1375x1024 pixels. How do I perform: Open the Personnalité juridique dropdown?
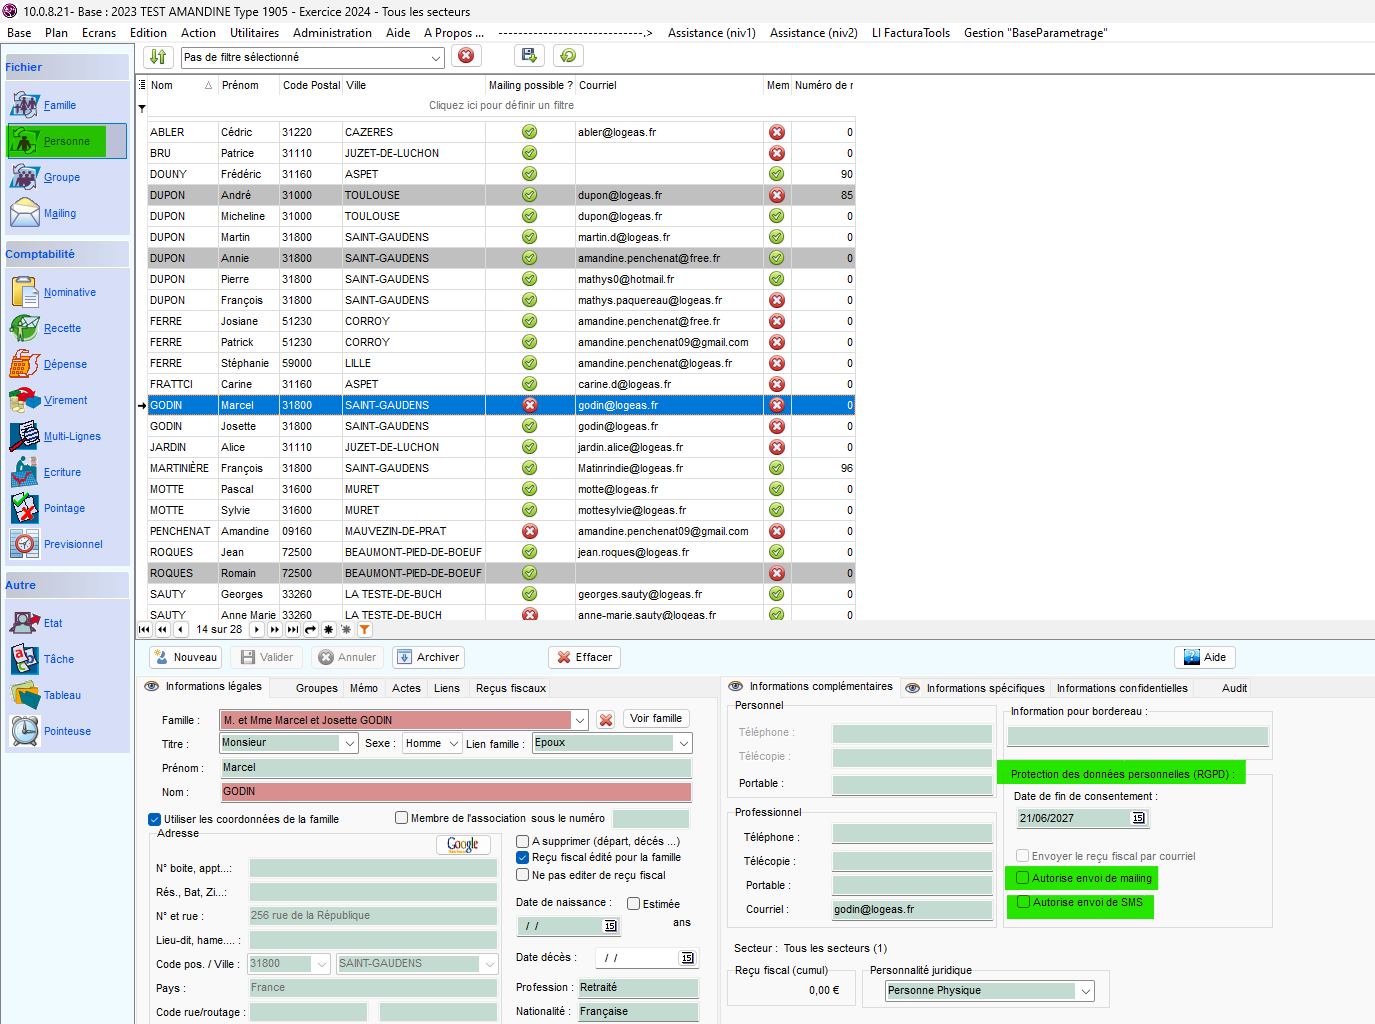pos(1085,991)
